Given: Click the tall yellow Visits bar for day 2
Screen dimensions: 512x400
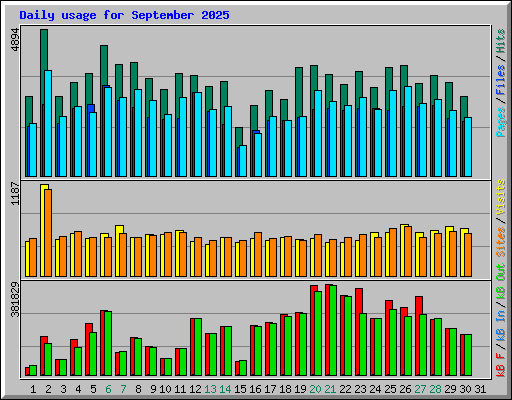Looking at the screenshot, I should tap(43, 230).
